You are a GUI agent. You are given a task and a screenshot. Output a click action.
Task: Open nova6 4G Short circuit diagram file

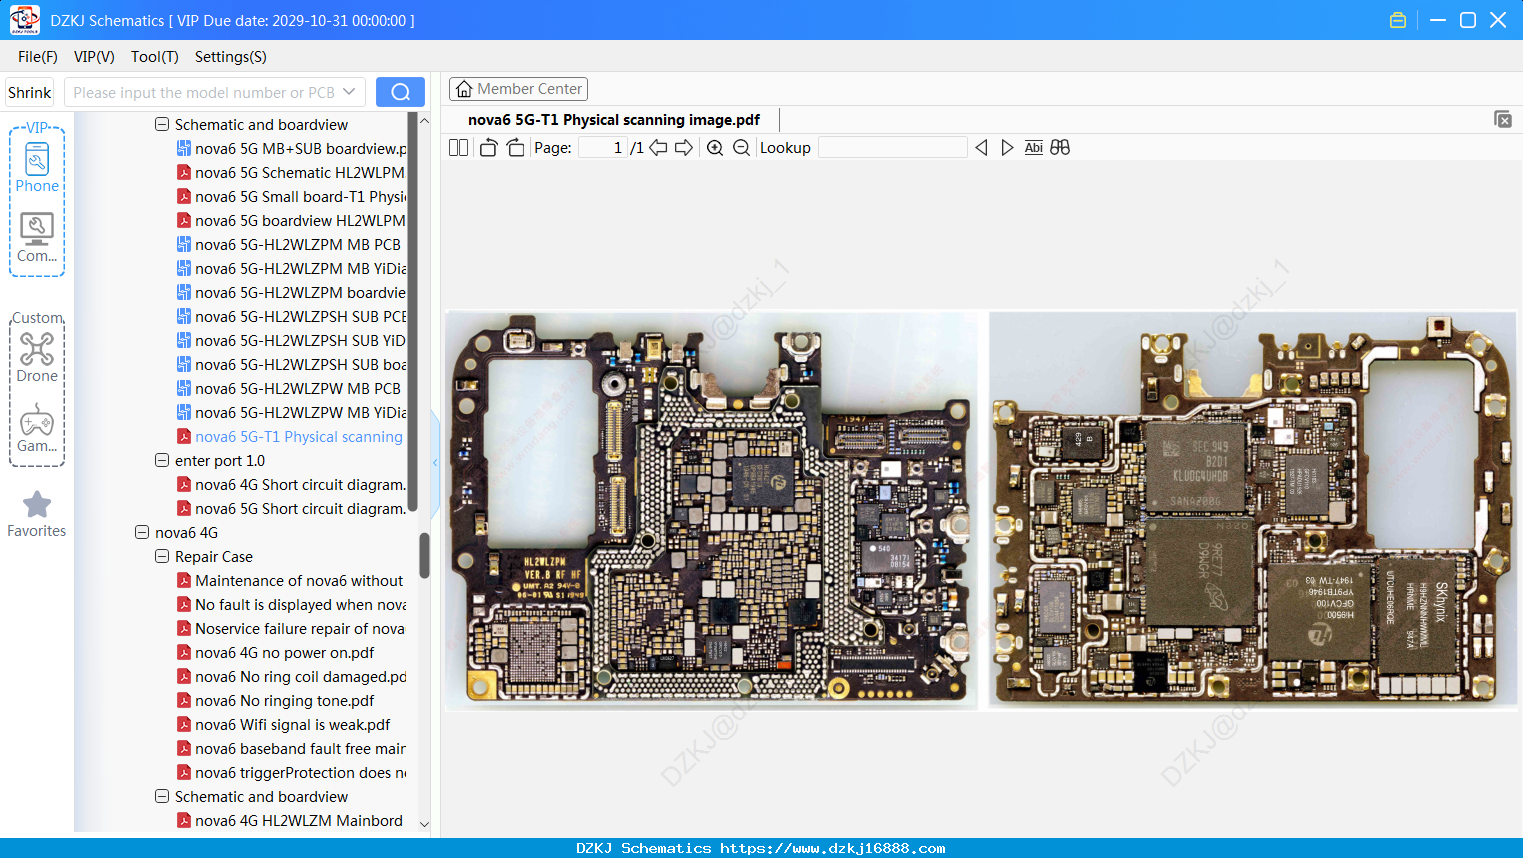pos(291,485)
